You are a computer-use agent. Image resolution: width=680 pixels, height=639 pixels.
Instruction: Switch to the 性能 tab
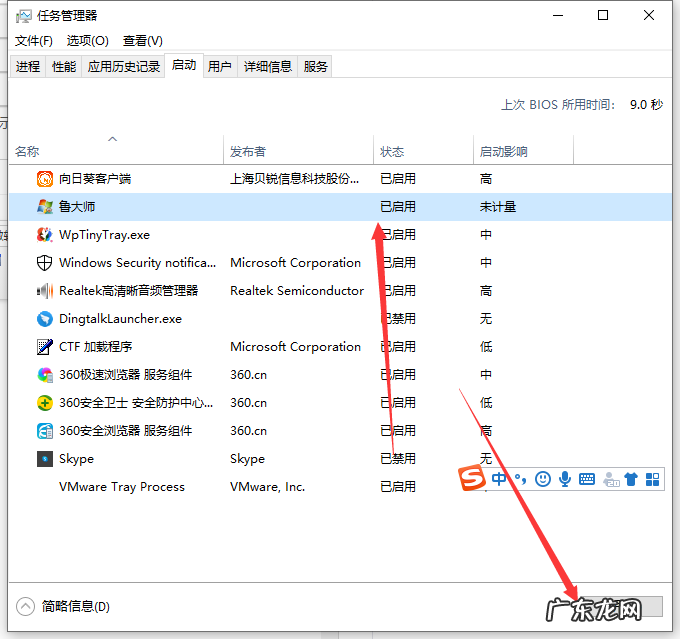pyautogui.click(x=64, y=66)
